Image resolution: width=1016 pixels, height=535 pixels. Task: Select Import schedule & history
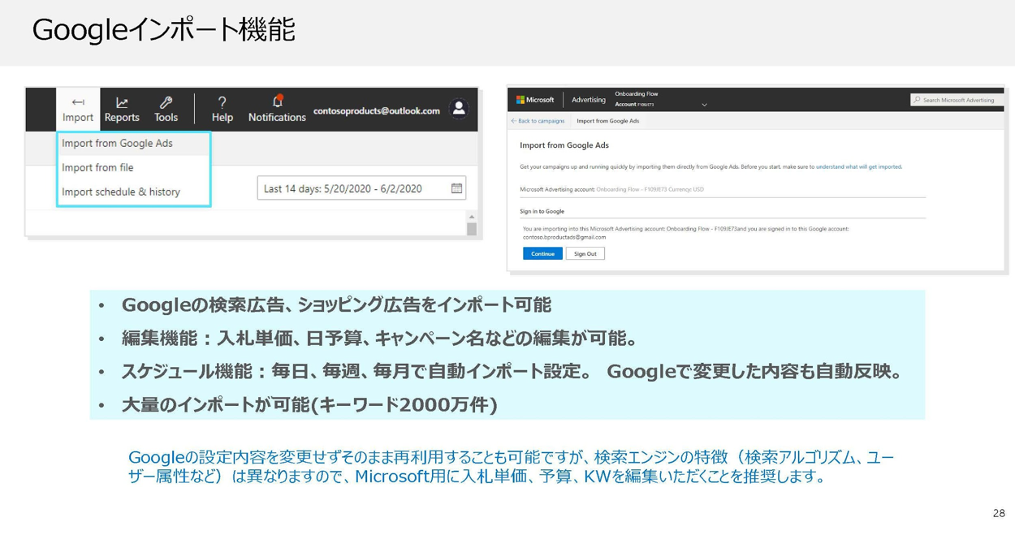click(x=121, y=192)
